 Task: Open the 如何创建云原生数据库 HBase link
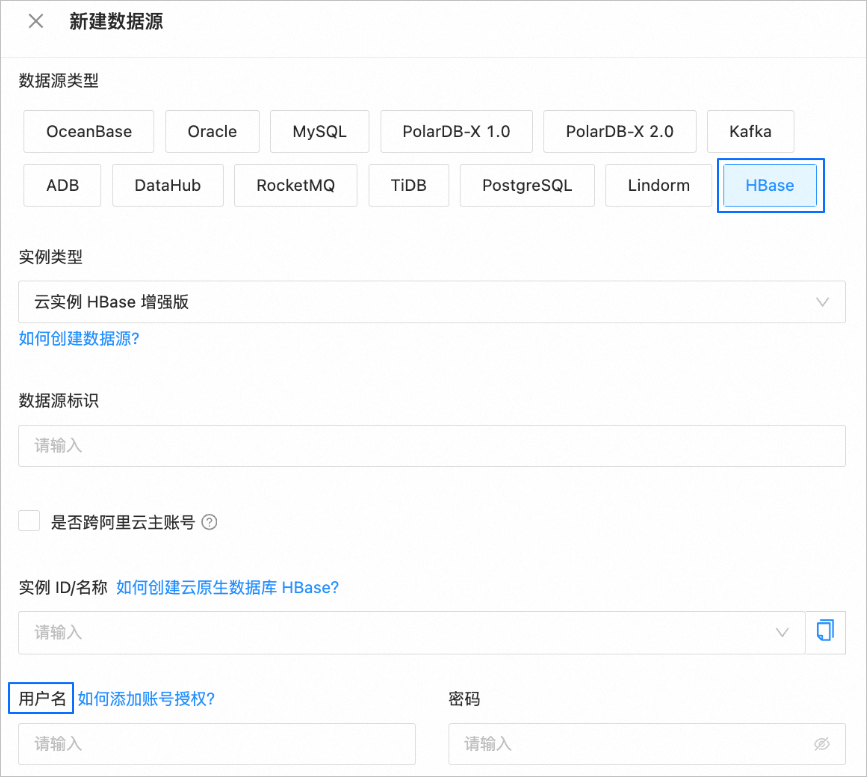click(226, 588)
